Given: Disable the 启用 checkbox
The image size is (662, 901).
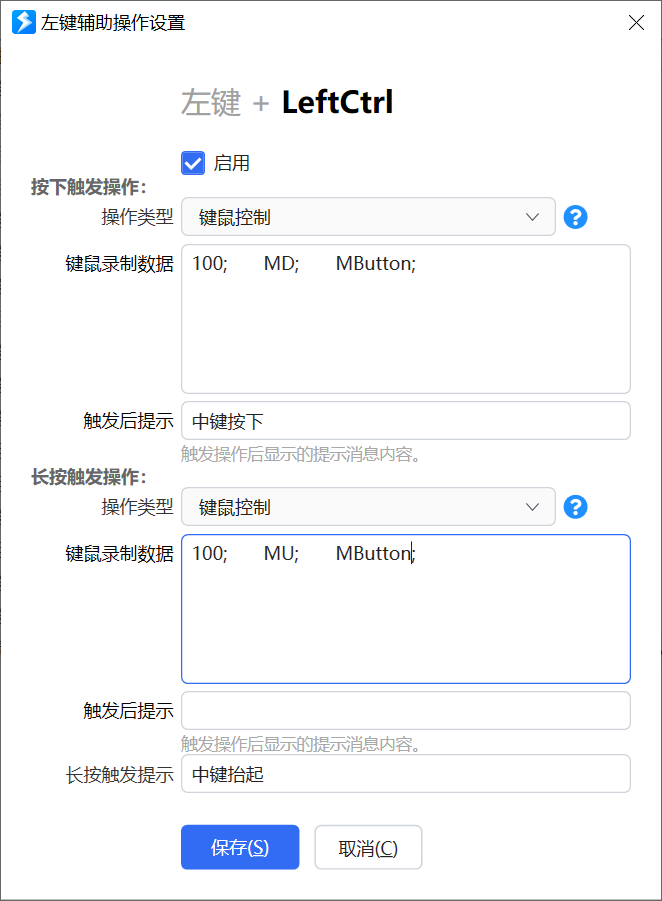Looking at the screenshot, I should [x=192, y=162].
